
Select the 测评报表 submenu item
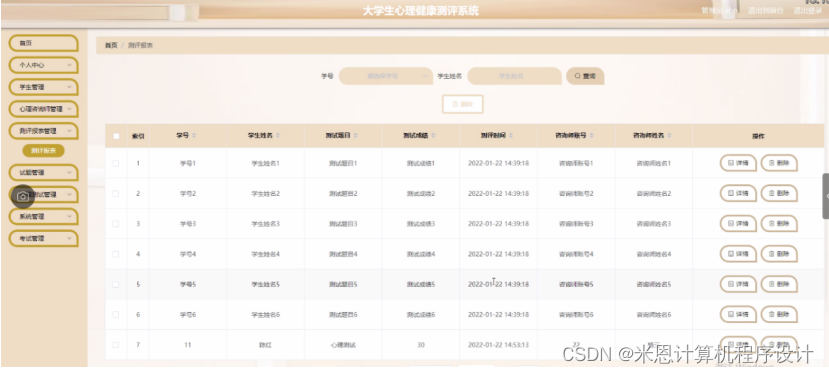(43, 151)
